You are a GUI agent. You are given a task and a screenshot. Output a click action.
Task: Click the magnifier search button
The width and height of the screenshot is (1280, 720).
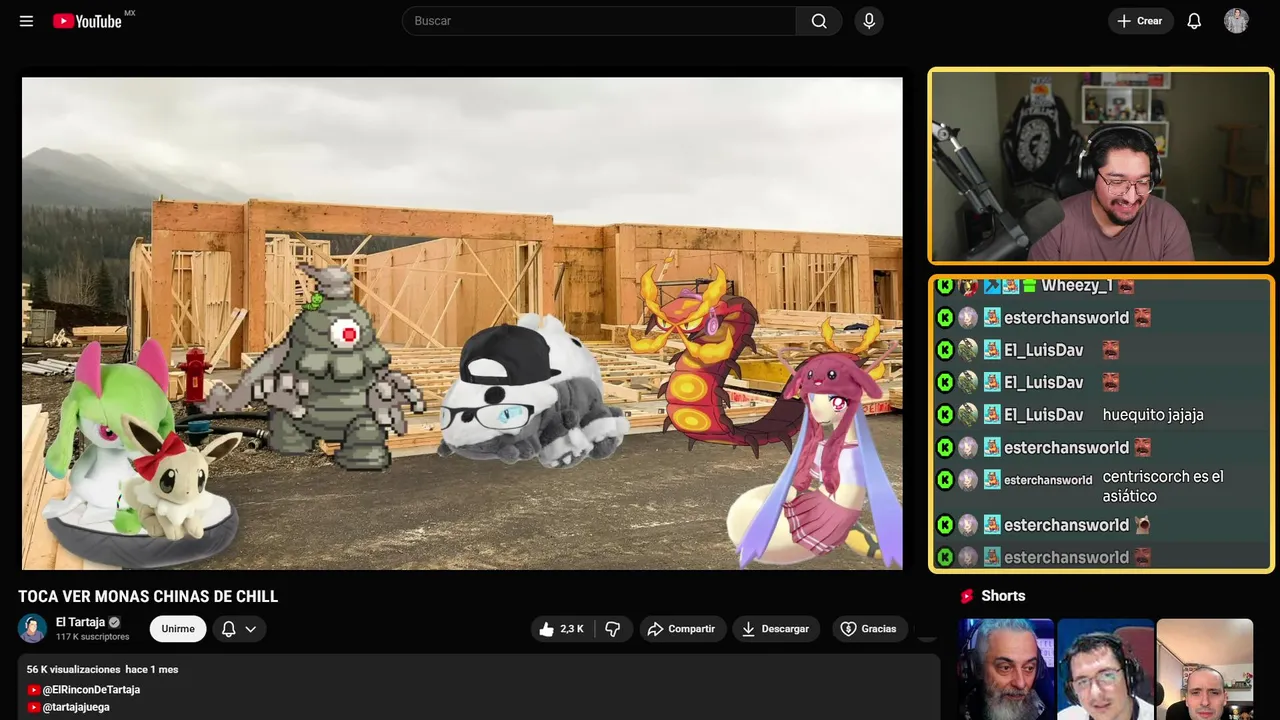[819, 21]
